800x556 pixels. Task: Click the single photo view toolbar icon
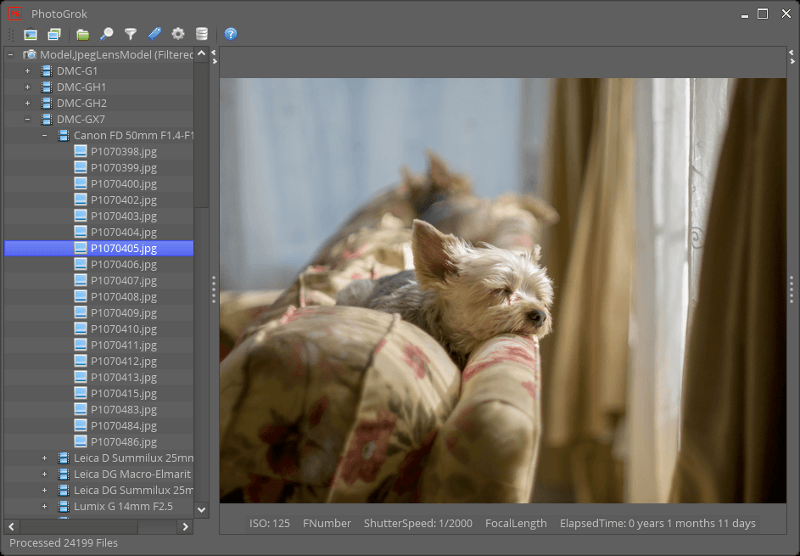(31, 34)
